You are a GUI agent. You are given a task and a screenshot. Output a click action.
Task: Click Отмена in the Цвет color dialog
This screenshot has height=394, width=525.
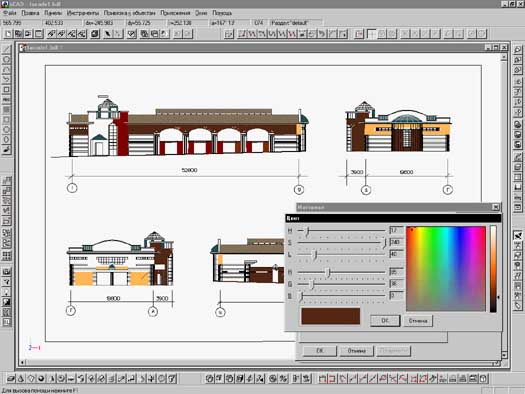coord(418,321)
